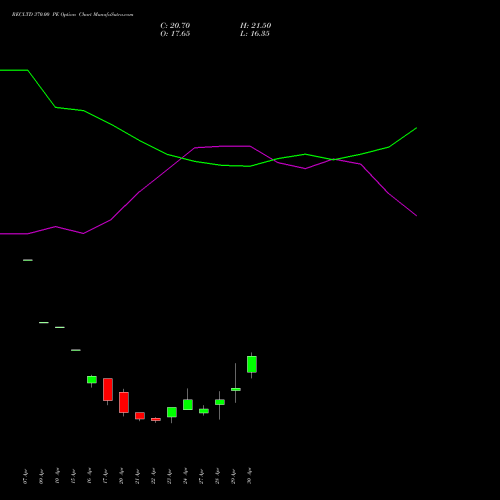Select the 21 Apr red candlestick
500x500 pixels.
140,416
